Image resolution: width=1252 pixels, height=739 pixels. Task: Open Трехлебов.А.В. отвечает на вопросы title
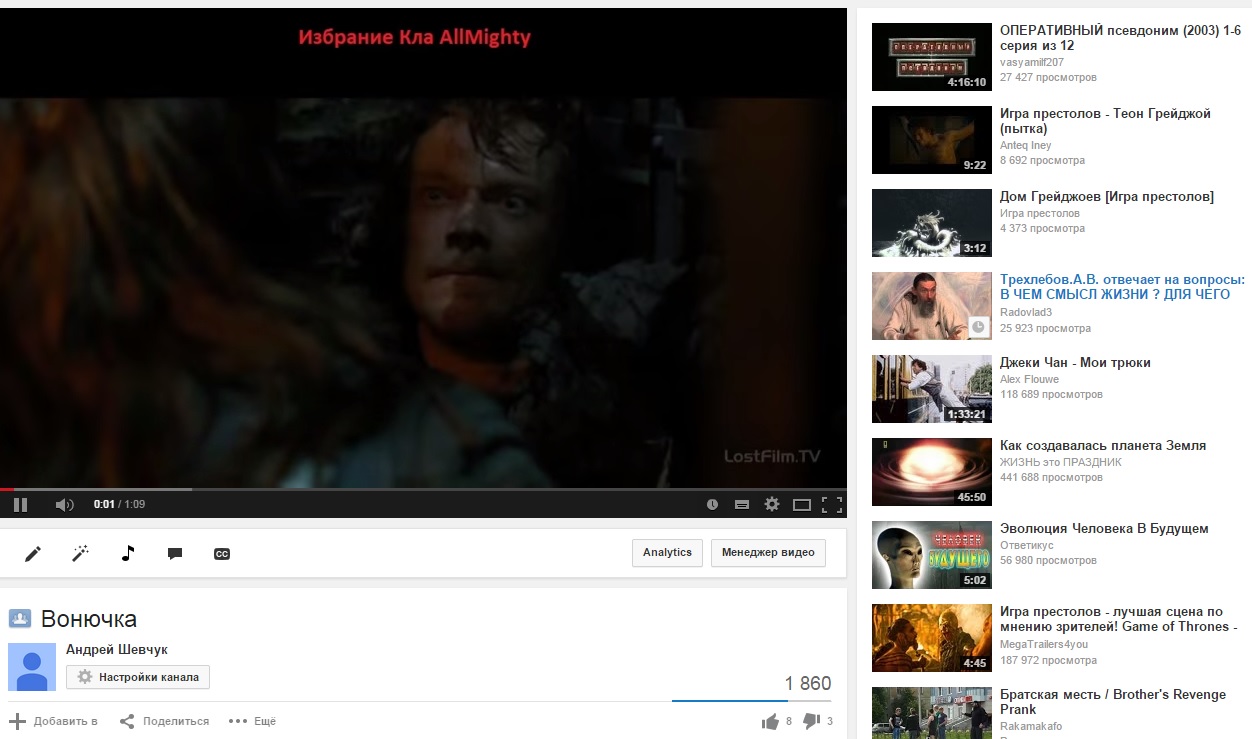click(1122, 287)
